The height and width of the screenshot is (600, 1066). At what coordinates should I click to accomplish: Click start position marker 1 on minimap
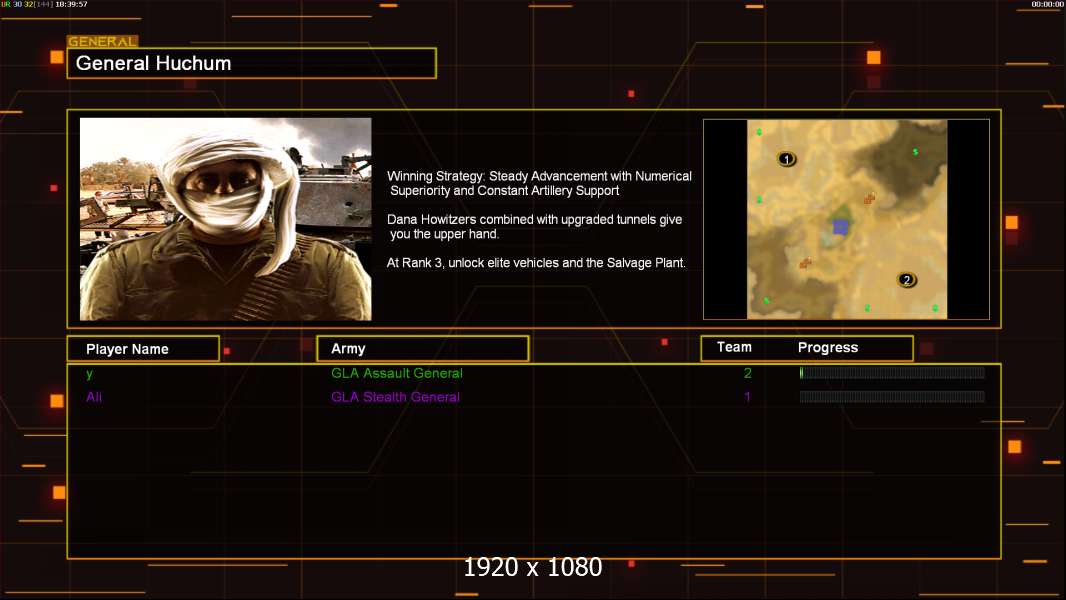pos(787,159)
